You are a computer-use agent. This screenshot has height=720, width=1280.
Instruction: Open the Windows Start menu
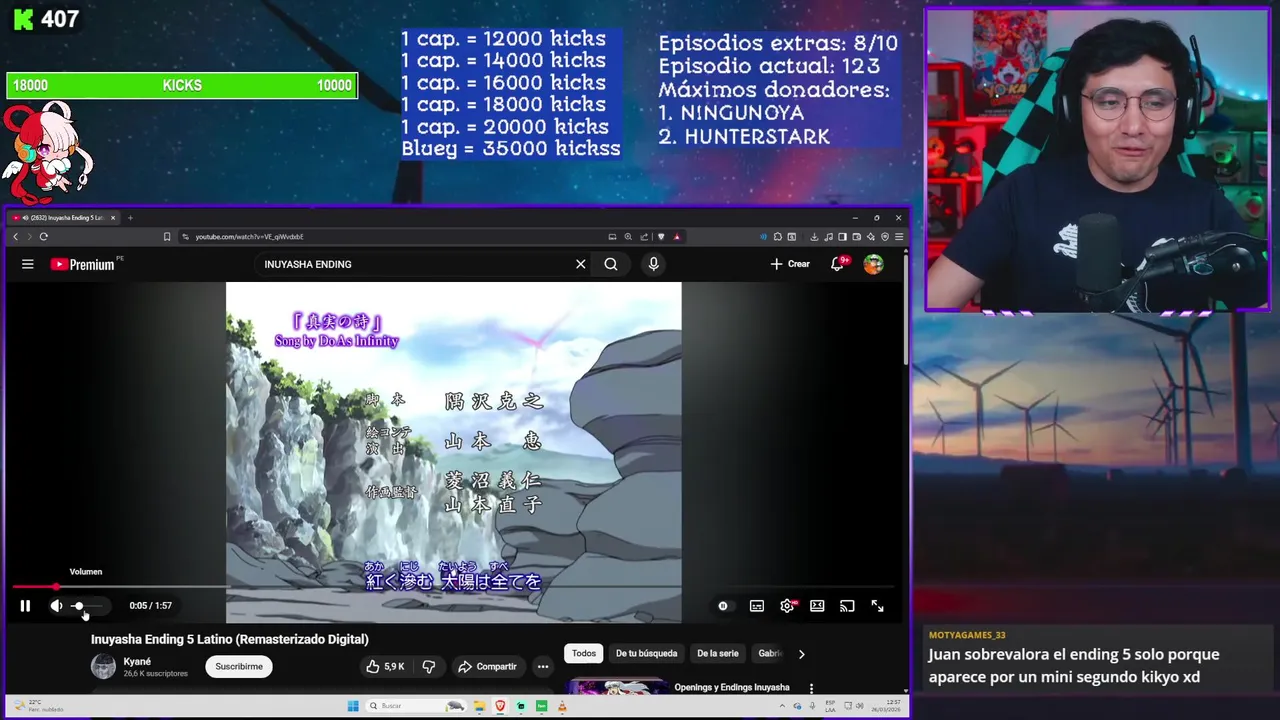click(353, 706)
